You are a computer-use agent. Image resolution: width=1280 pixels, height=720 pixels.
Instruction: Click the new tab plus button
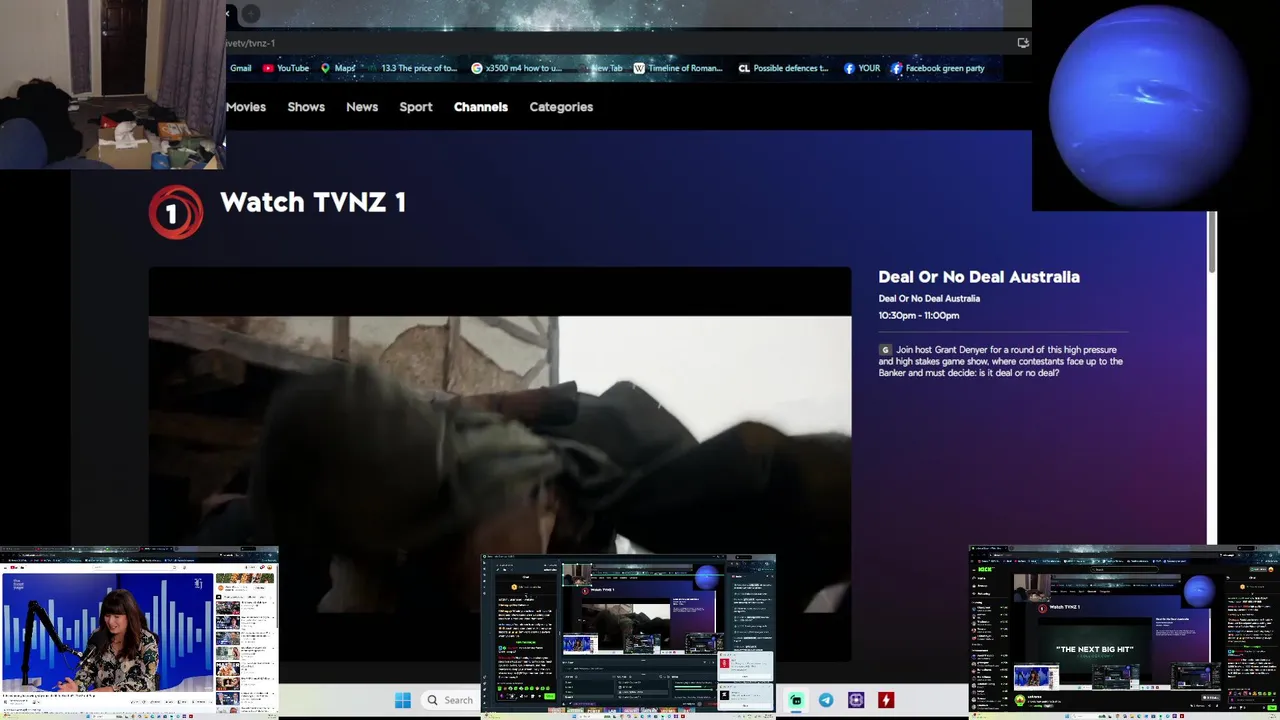[x=251, y=13]
